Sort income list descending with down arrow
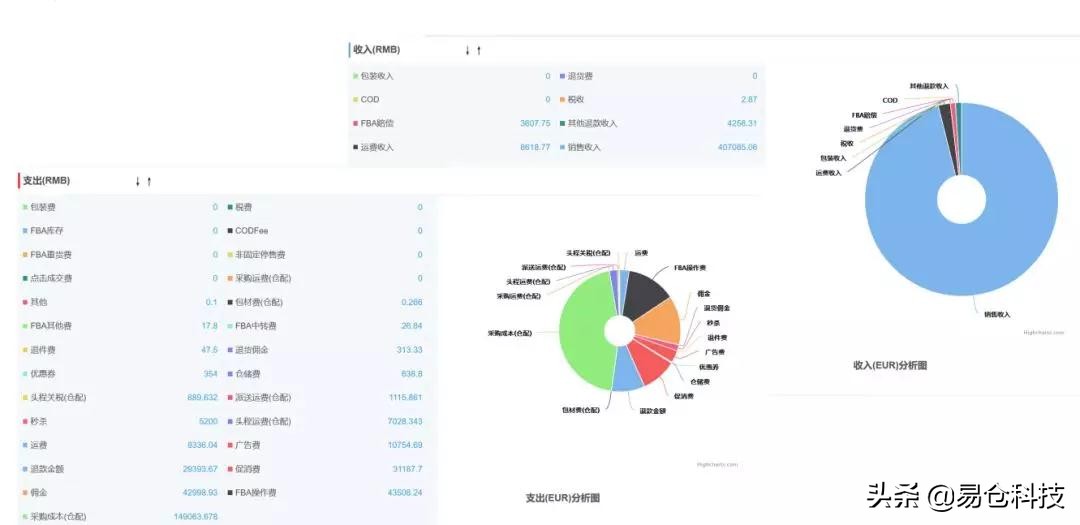Viewport: 1080px width, 525px height. (468, 50)
